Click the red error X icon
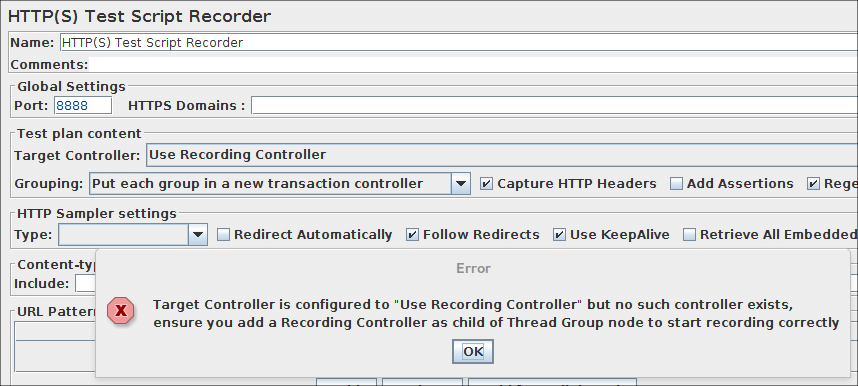The image size is (858, 386). [120, 312]
